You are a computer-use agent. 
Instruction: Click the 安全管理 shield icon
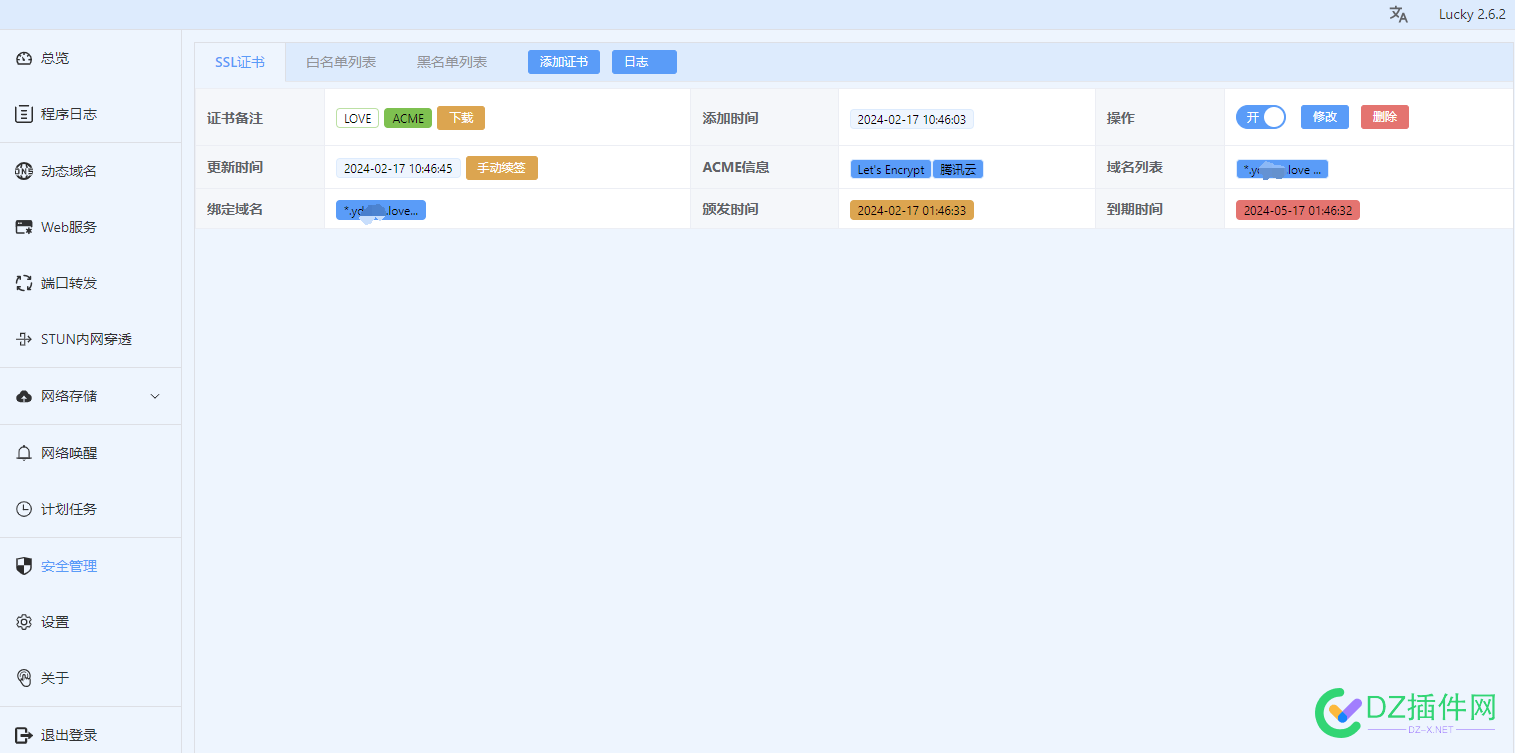(x=24, y=566)
